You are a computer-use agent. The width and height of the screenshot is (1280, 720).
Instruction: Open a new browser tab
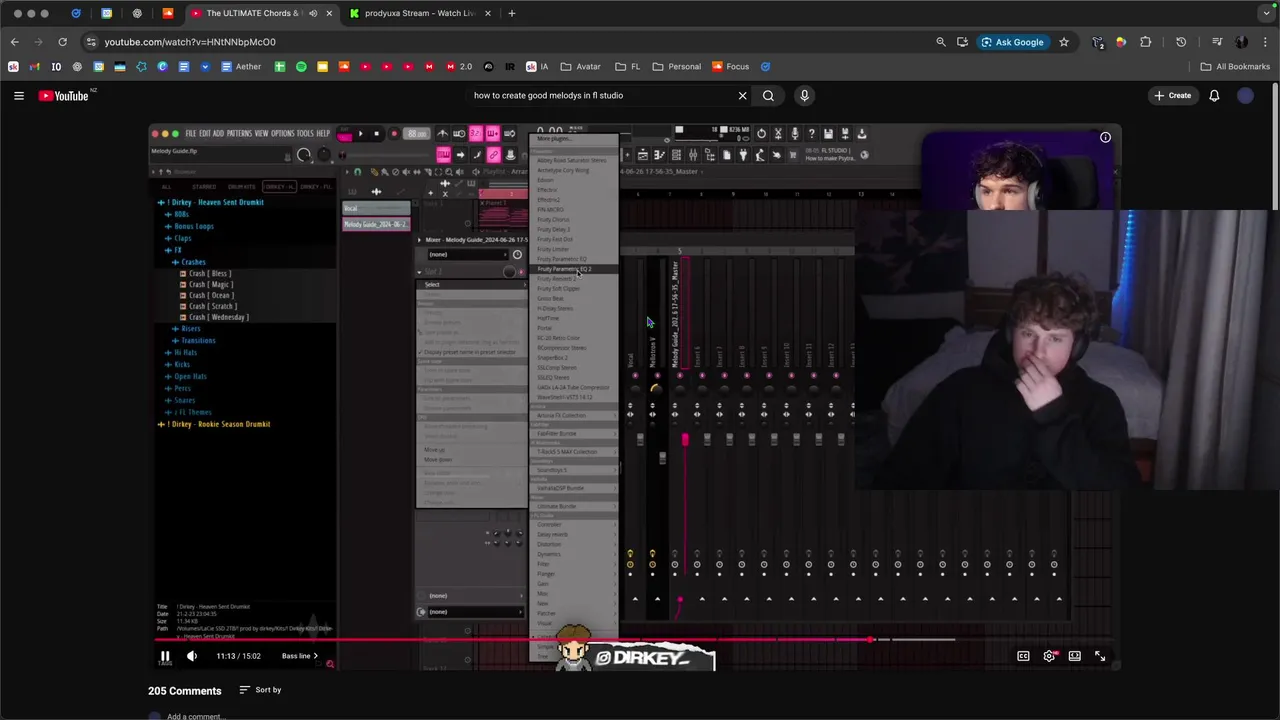point(512,13)
